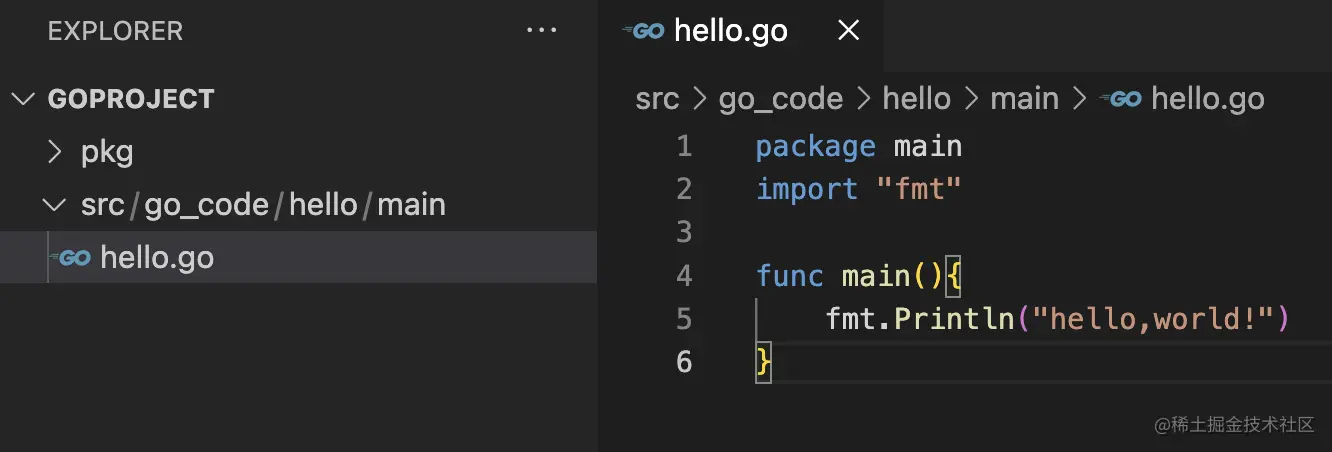Image resolution: width=1332 pixels, height=452 pixels.
Task: Click Go icon in hello.go tab
Action: coord(644,31)
